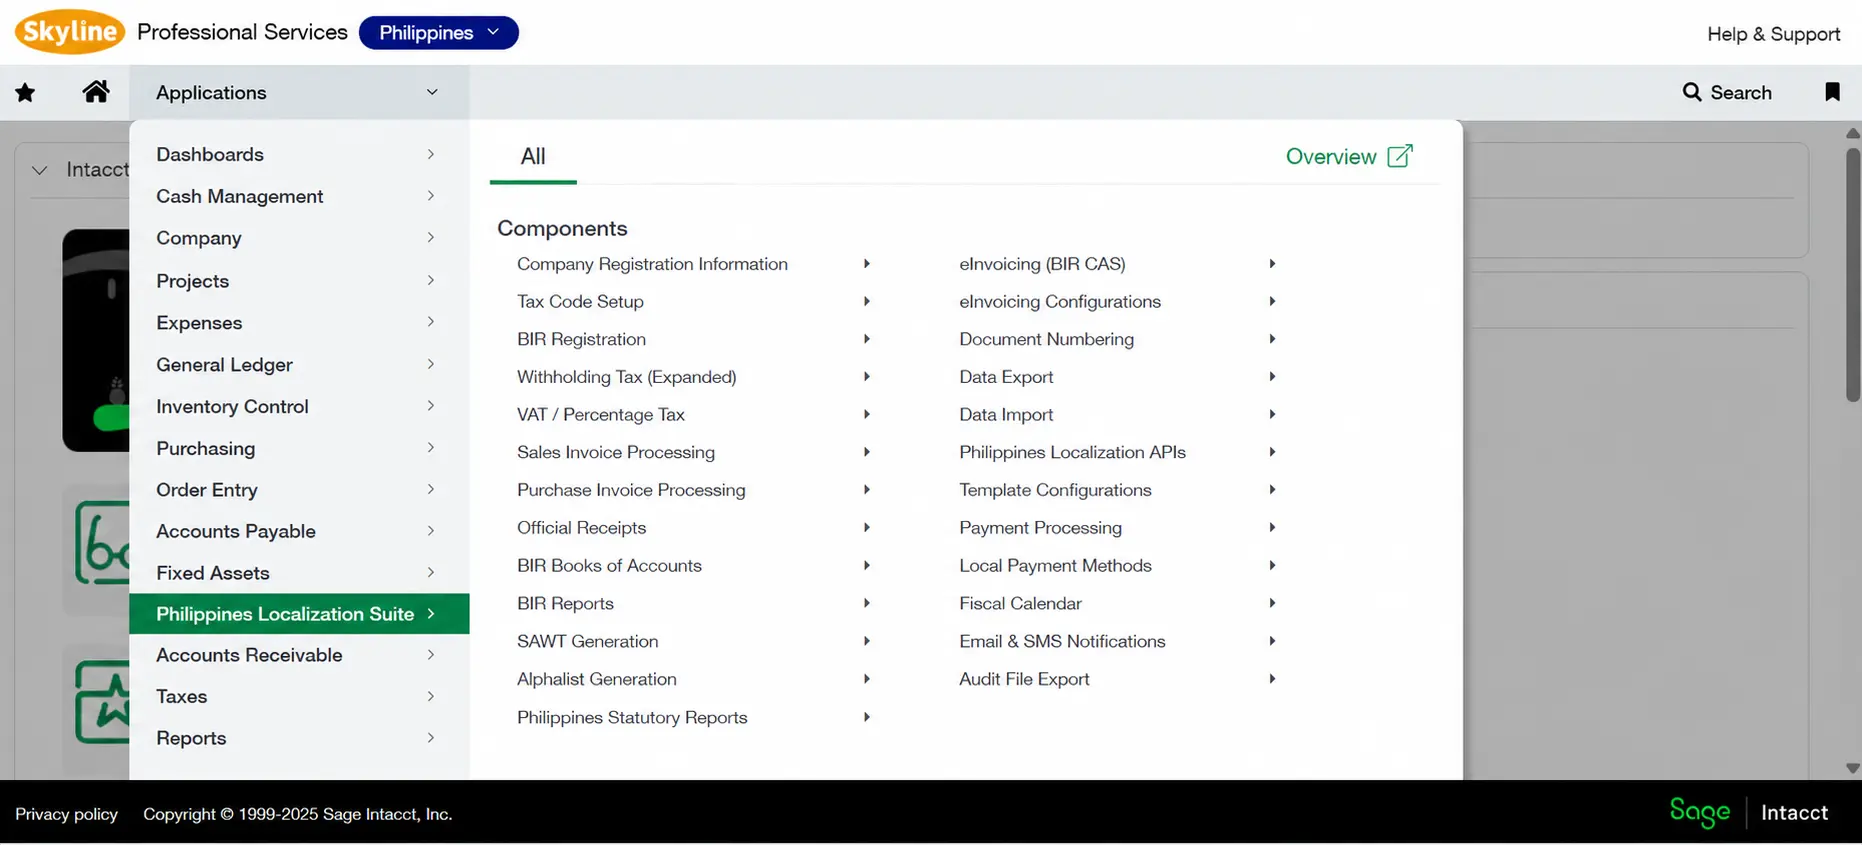Click the Sage Intacct footer logo
Image resolution: width=1862 pixels, height=845 pixels.
1749,812
